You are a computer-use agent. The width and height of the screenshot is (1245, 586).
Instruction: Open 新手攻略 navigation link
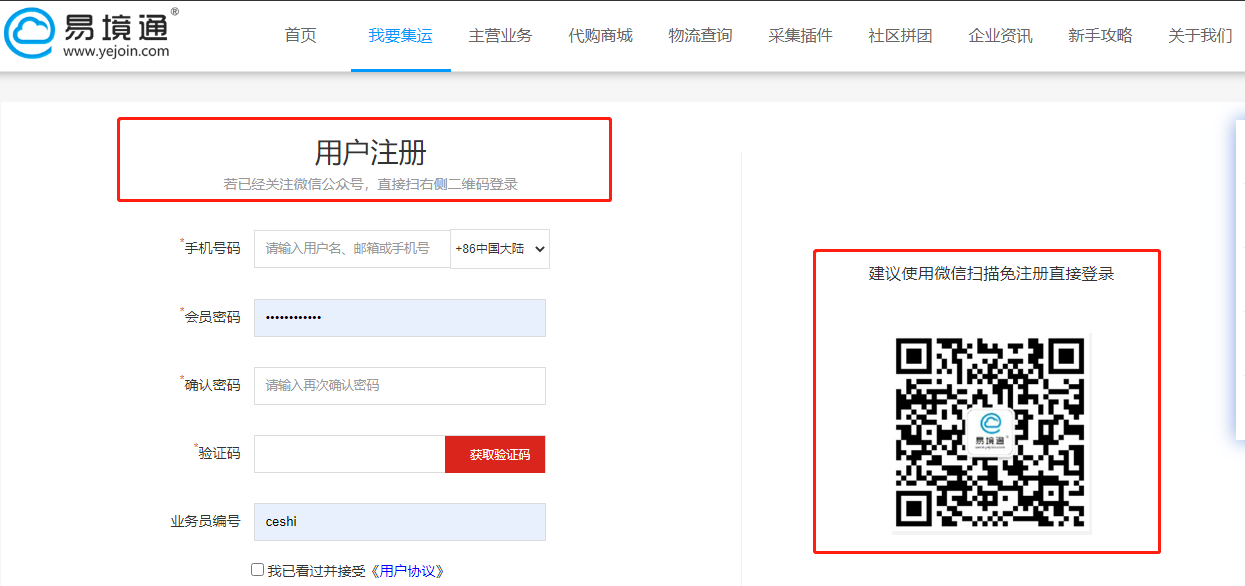coord(1100,35)
